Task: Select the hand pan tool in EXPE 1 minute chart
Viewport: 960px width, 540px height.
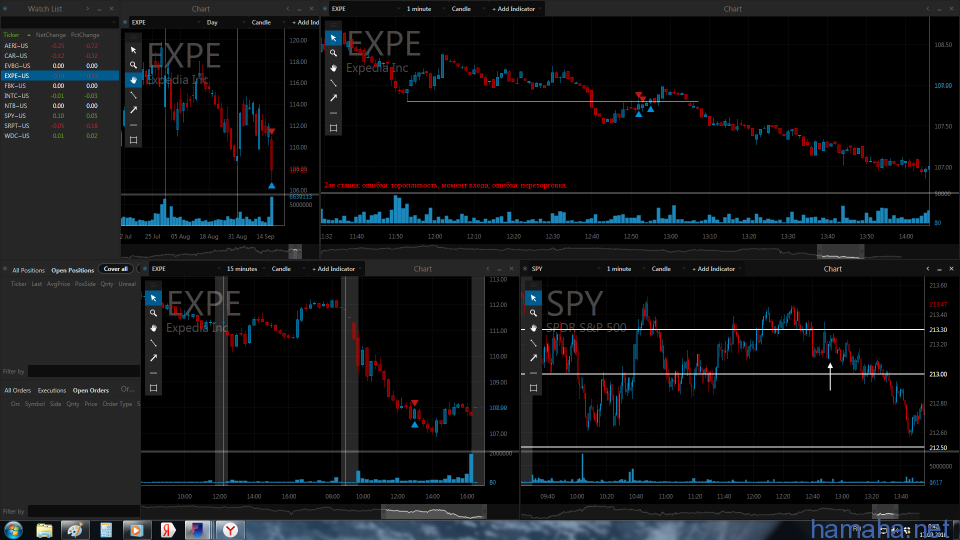Action: pyautogui.click(x=333, y=68)
